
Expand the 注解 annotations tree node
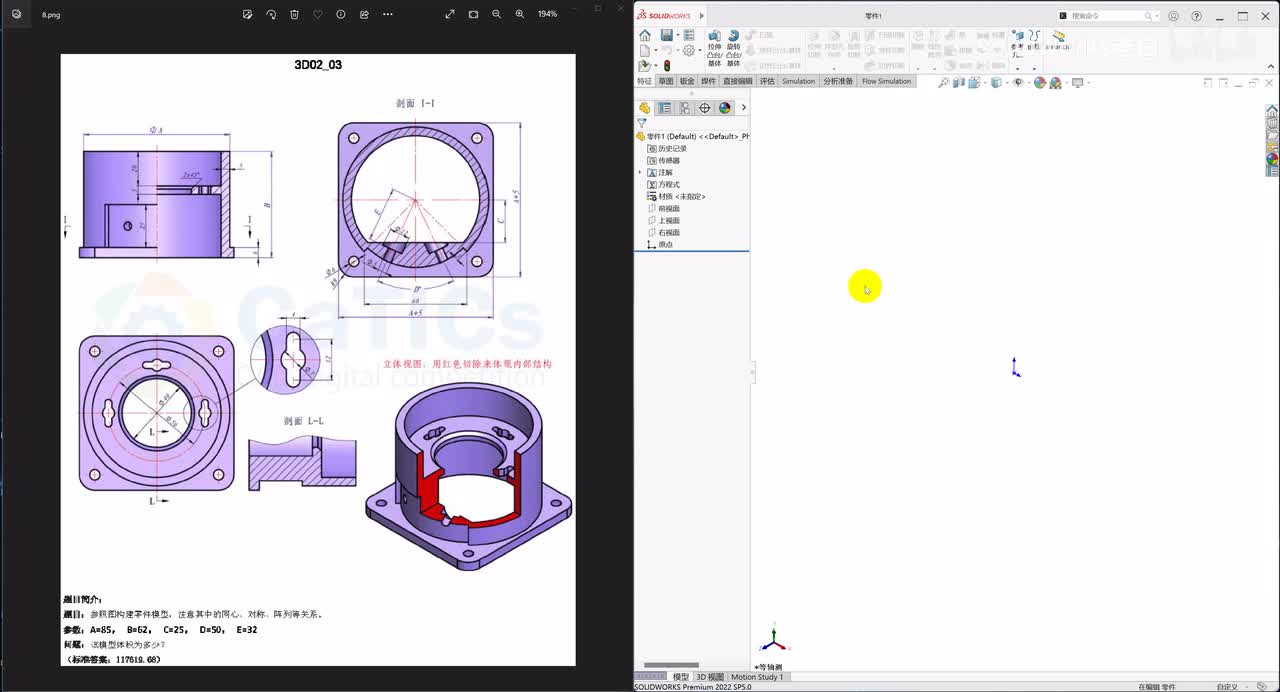coord(640,173)
